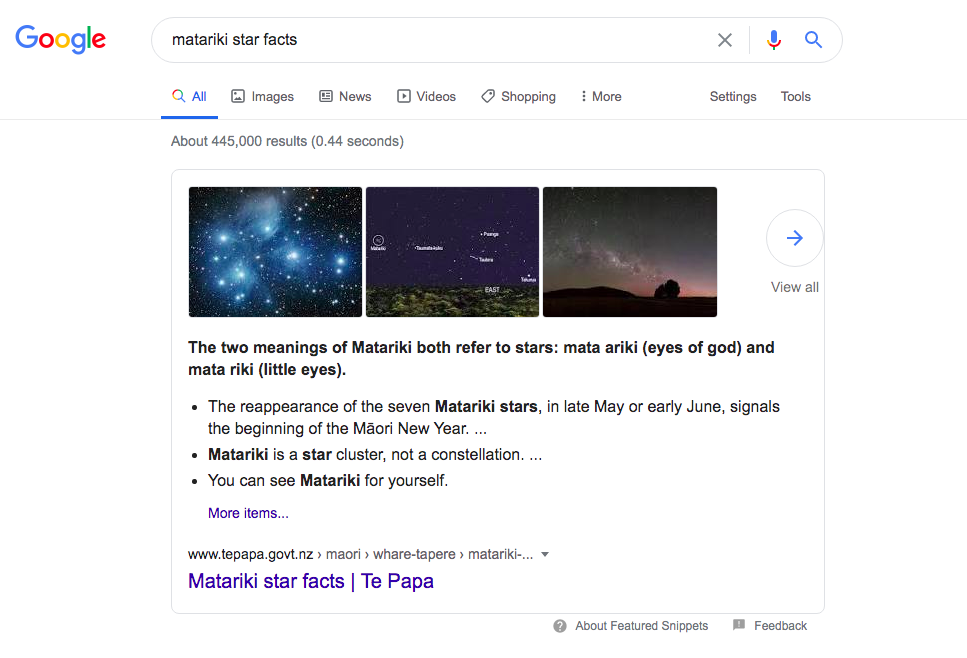Viewport: 967px width, 658px height.
Task: Open the Videos tab
Action: pyautogui.click(x=426, y=97)
